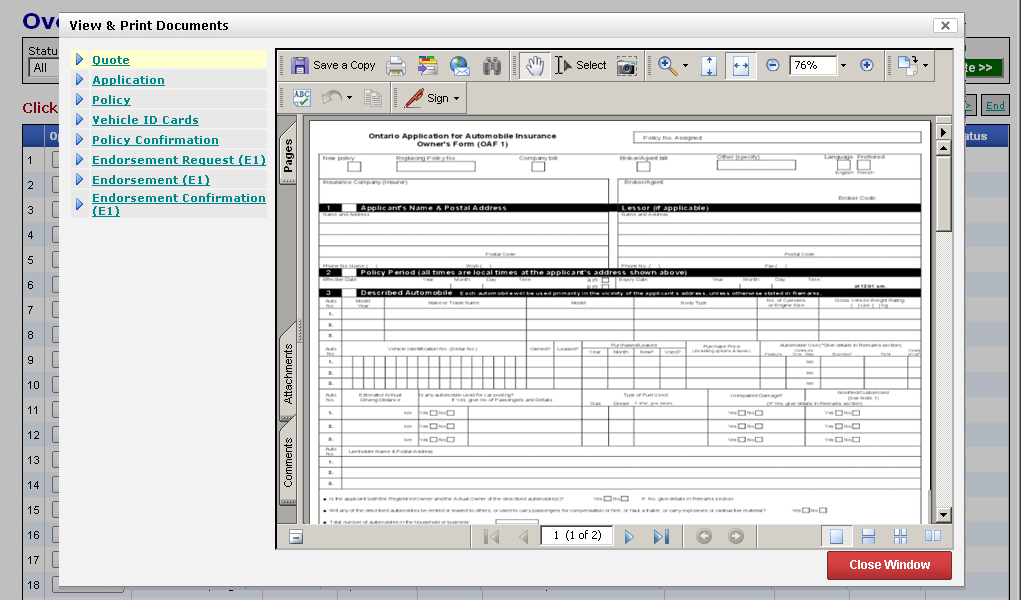Go to next view with the right arrow
This screenshot has height=600, width=1021.
(736, 536)
